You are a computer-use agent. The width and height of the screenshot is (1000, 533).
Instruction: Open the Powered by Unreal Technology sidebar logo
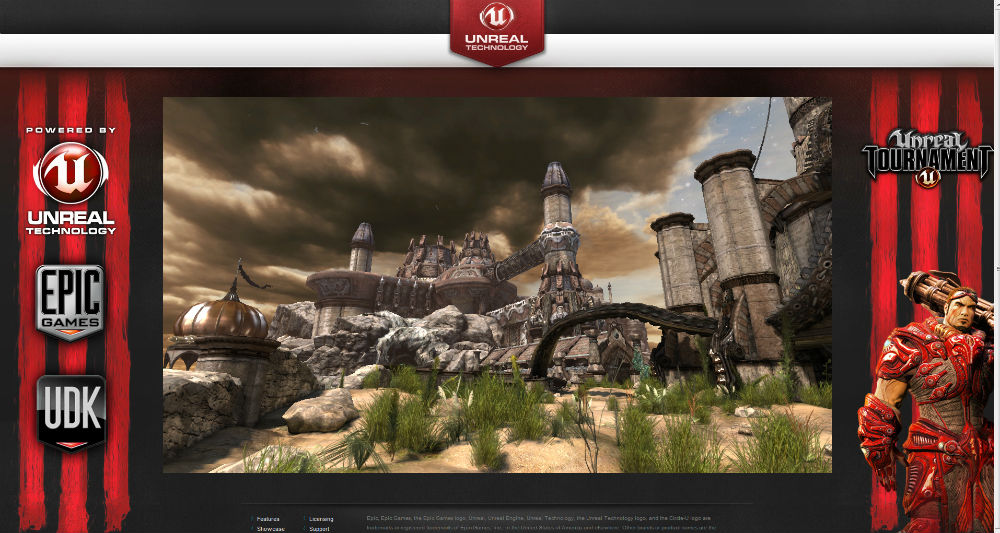[x=71, y=181]
